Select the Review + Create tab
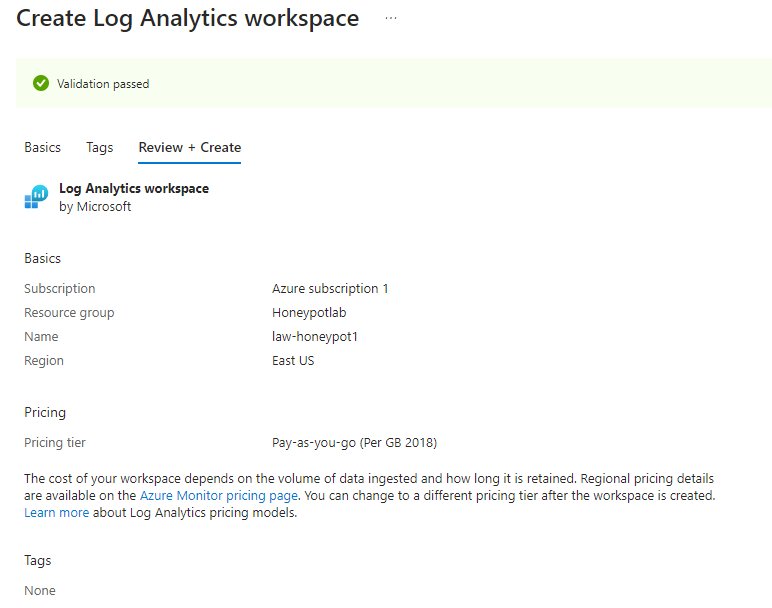Image resolution: width=772 pixels, height=608 pixels. 190,147
